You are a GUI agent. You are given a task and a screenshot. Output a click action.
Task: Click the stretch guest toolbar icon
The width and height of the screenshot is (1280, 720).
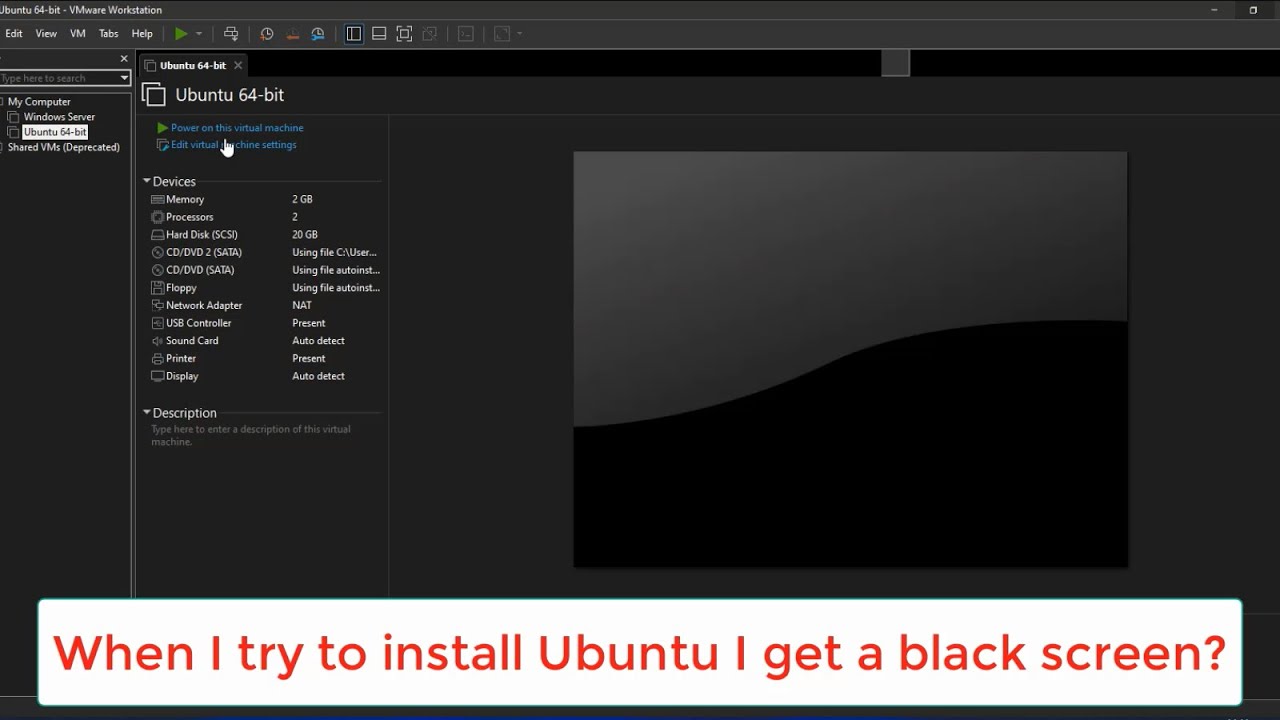click(x=502, y=34)
